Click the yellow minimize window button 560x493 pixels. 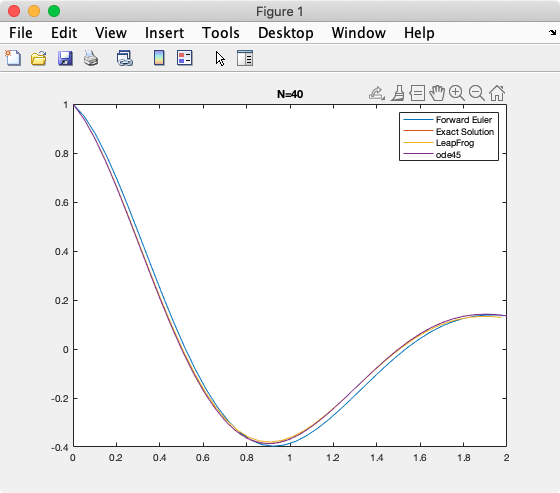34,11
